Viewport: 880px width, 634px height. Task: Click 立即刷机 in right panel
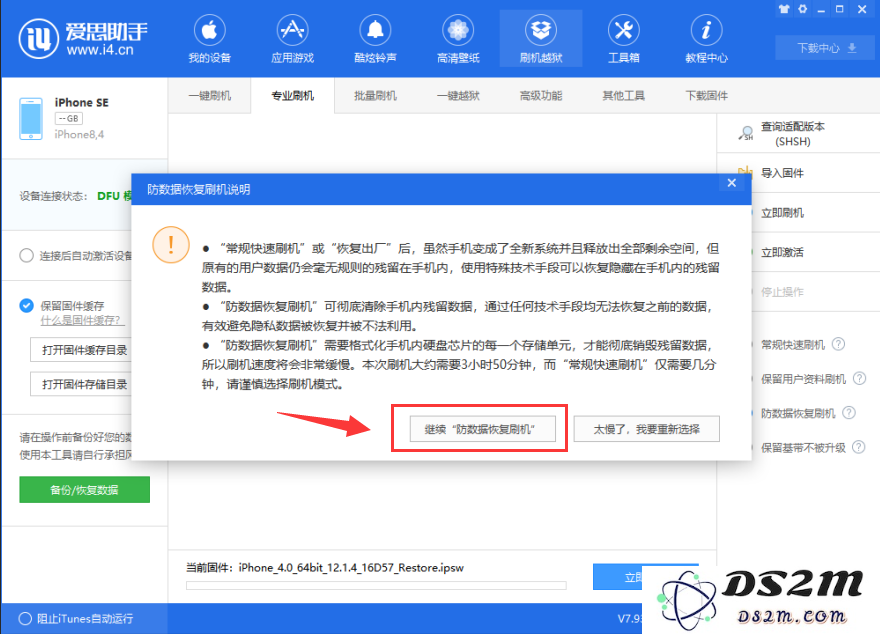782,213
